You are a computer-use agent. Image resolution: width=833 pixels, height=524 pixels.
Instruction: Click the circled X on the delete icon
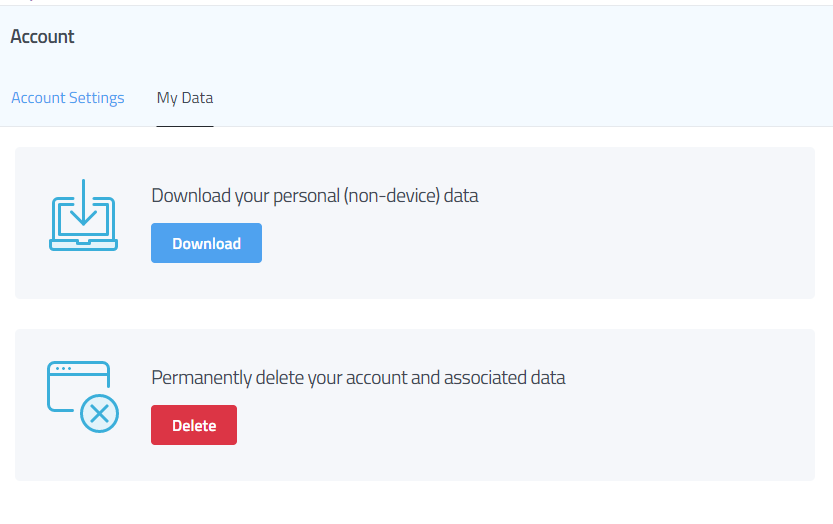[98, 412]
